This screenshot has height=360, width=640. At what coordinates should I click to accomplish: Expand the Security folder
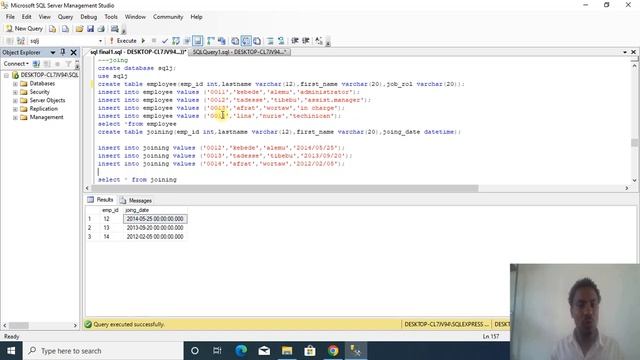coord(15,92)
